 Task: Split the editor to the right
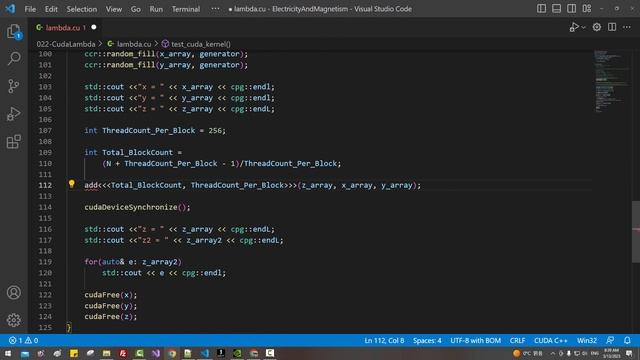612,27
